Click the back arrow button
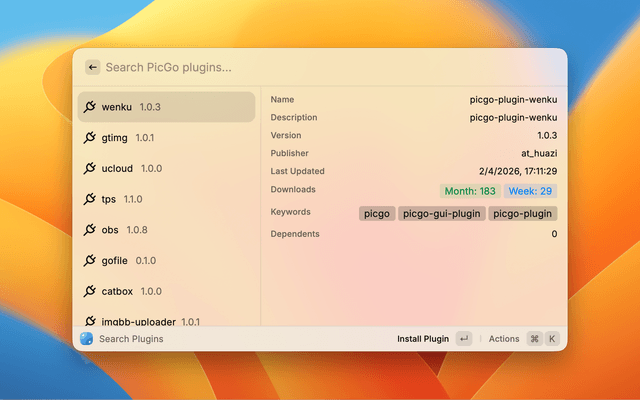Image resolution: width=640 pixels, height=400 pixels. 92,67
